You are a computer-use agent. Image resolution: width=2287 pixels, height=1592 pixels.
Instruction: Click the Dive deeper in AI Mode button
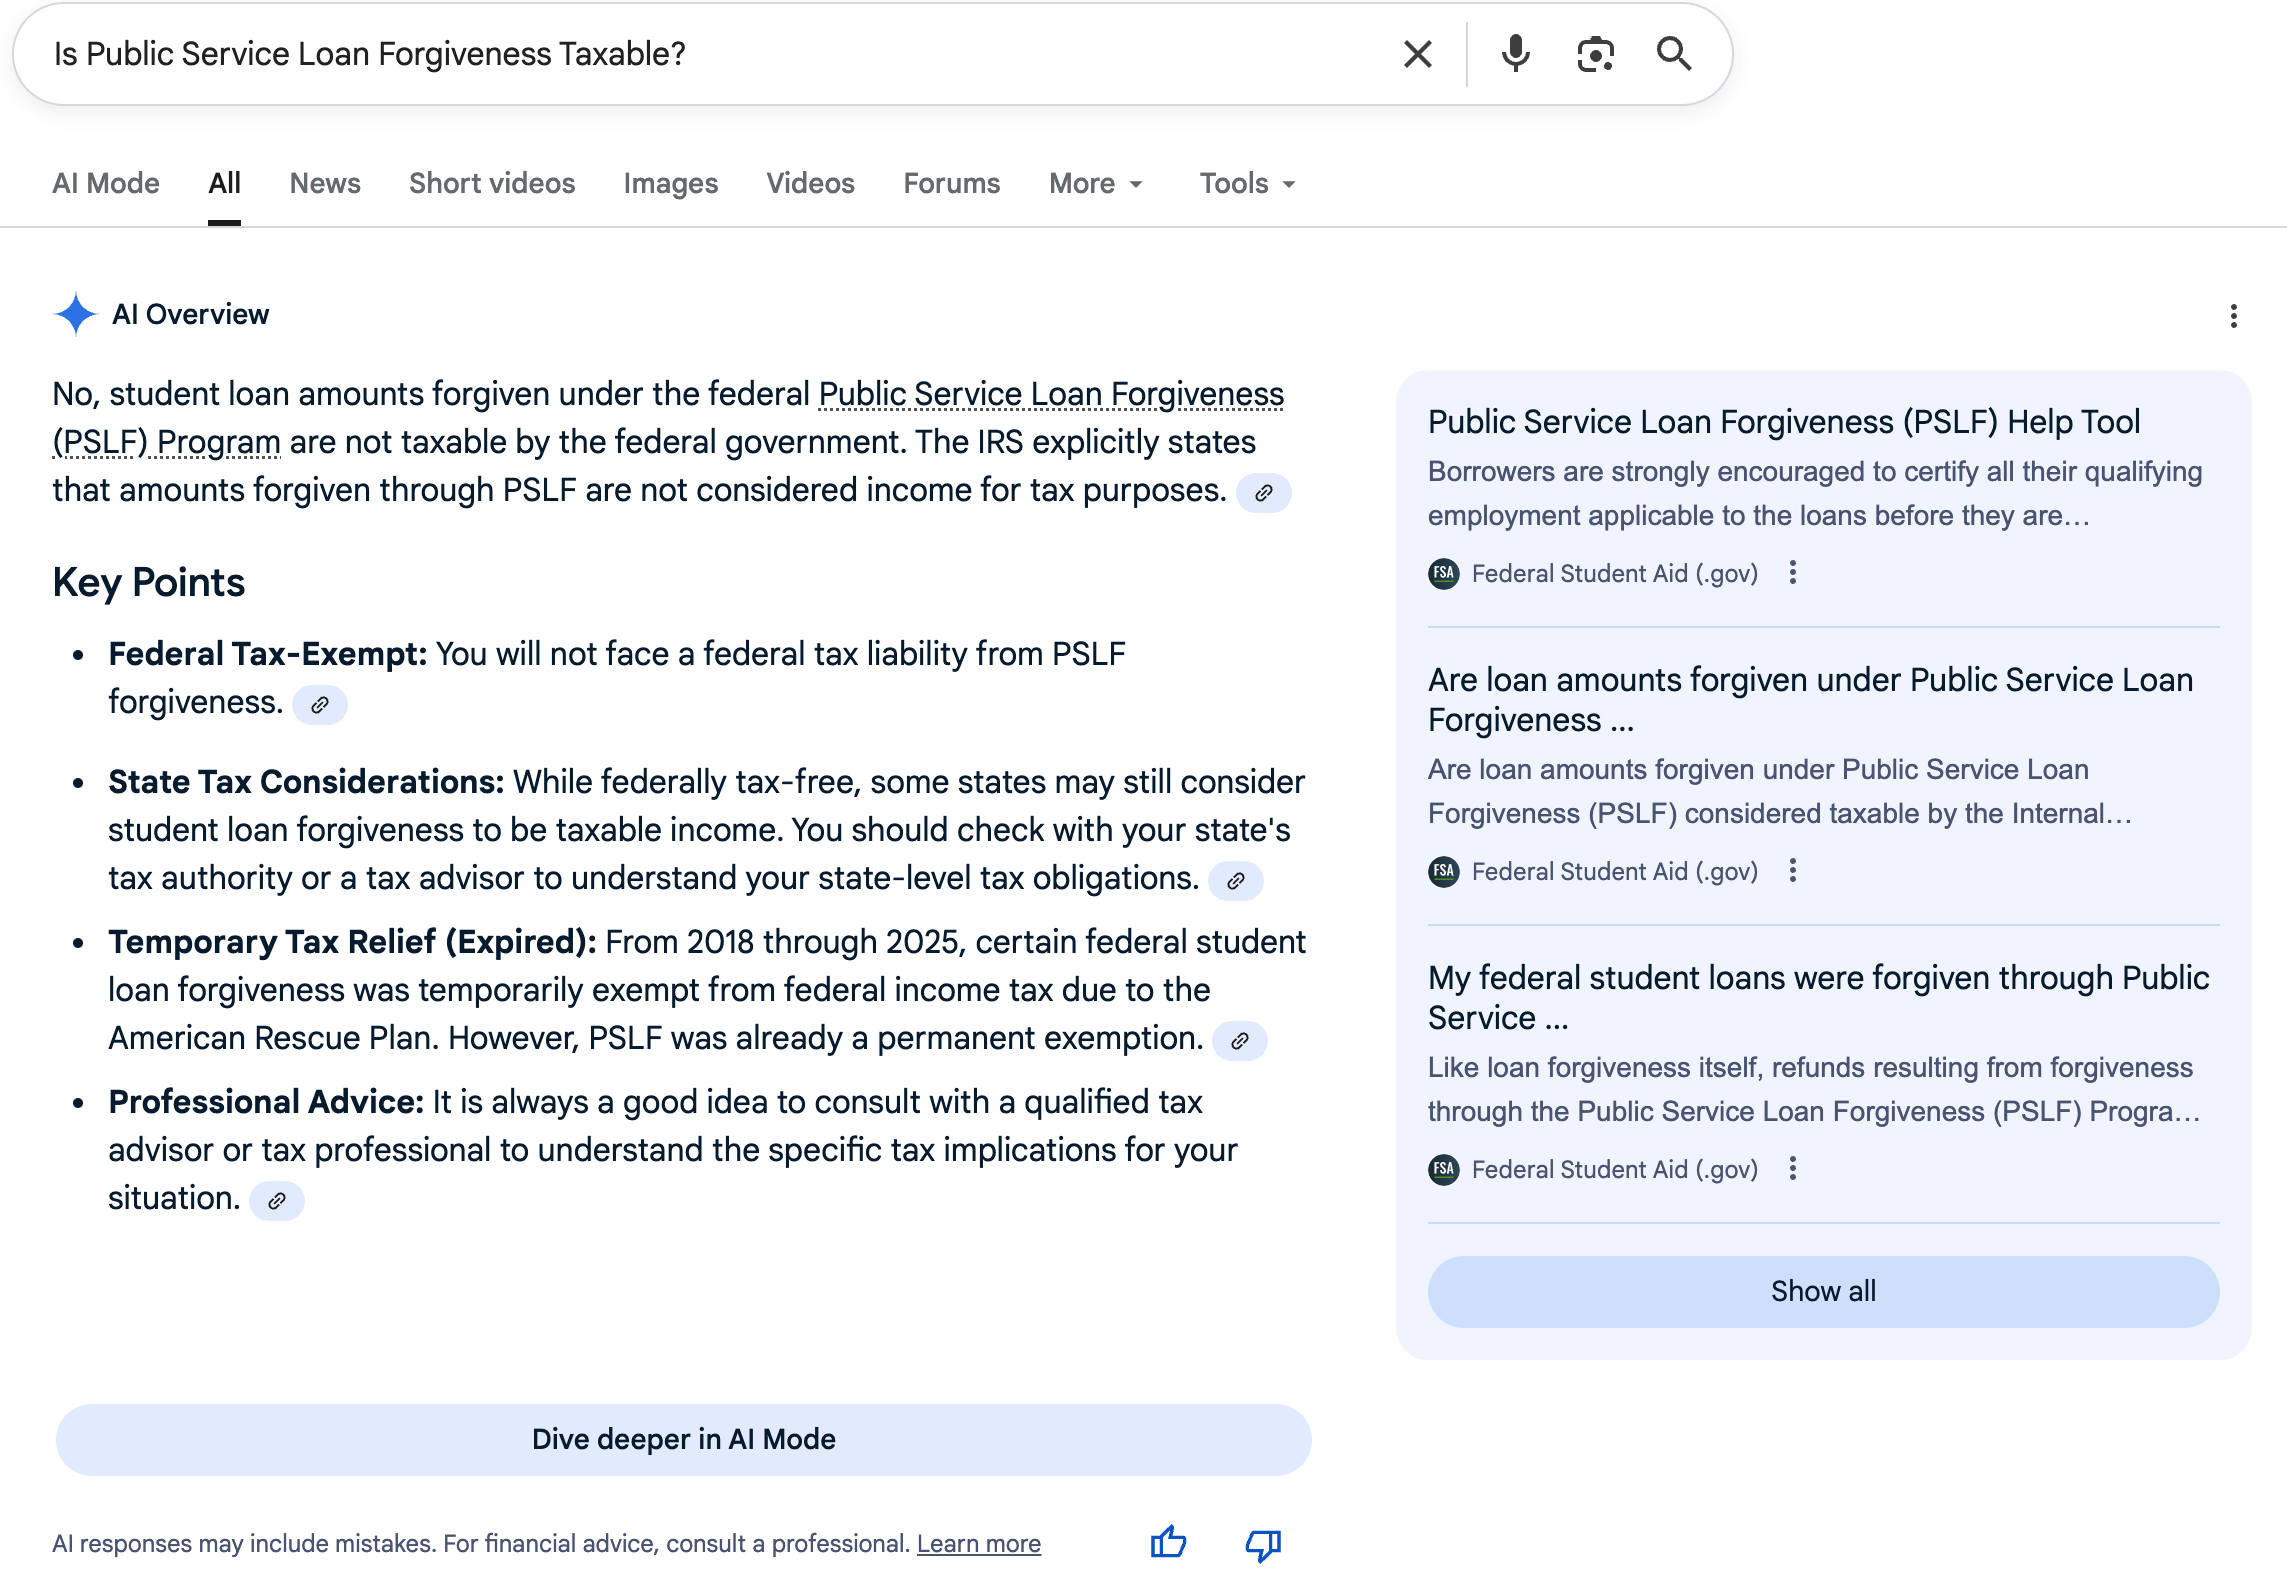coord(683,1439)
